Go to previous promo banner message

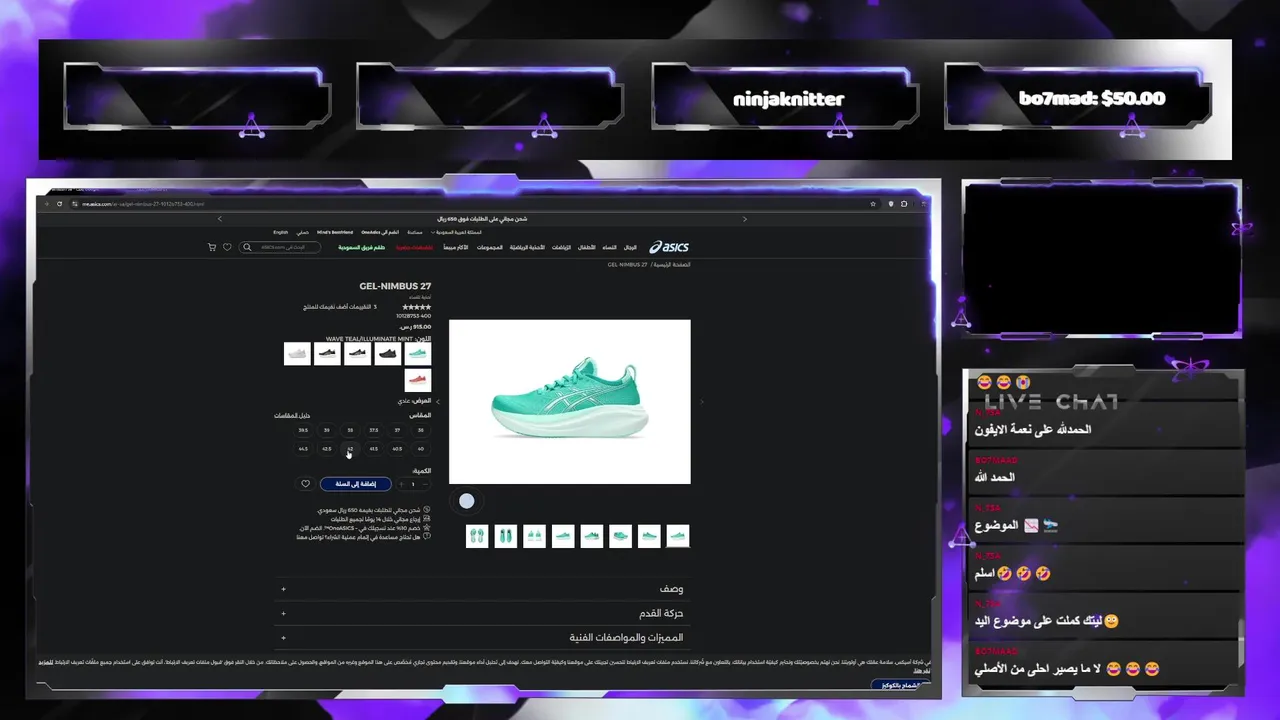tap(220, 219)
